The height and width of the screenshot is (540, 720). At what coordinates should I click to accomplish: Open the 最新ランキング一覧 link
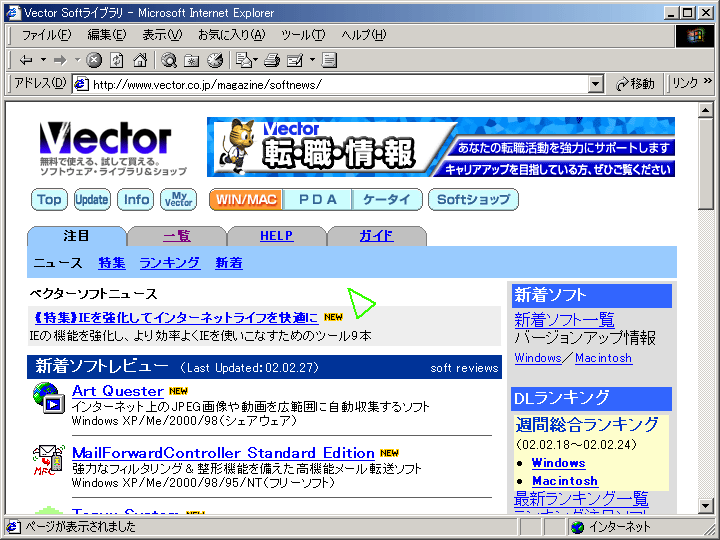(x=581, y=499)
